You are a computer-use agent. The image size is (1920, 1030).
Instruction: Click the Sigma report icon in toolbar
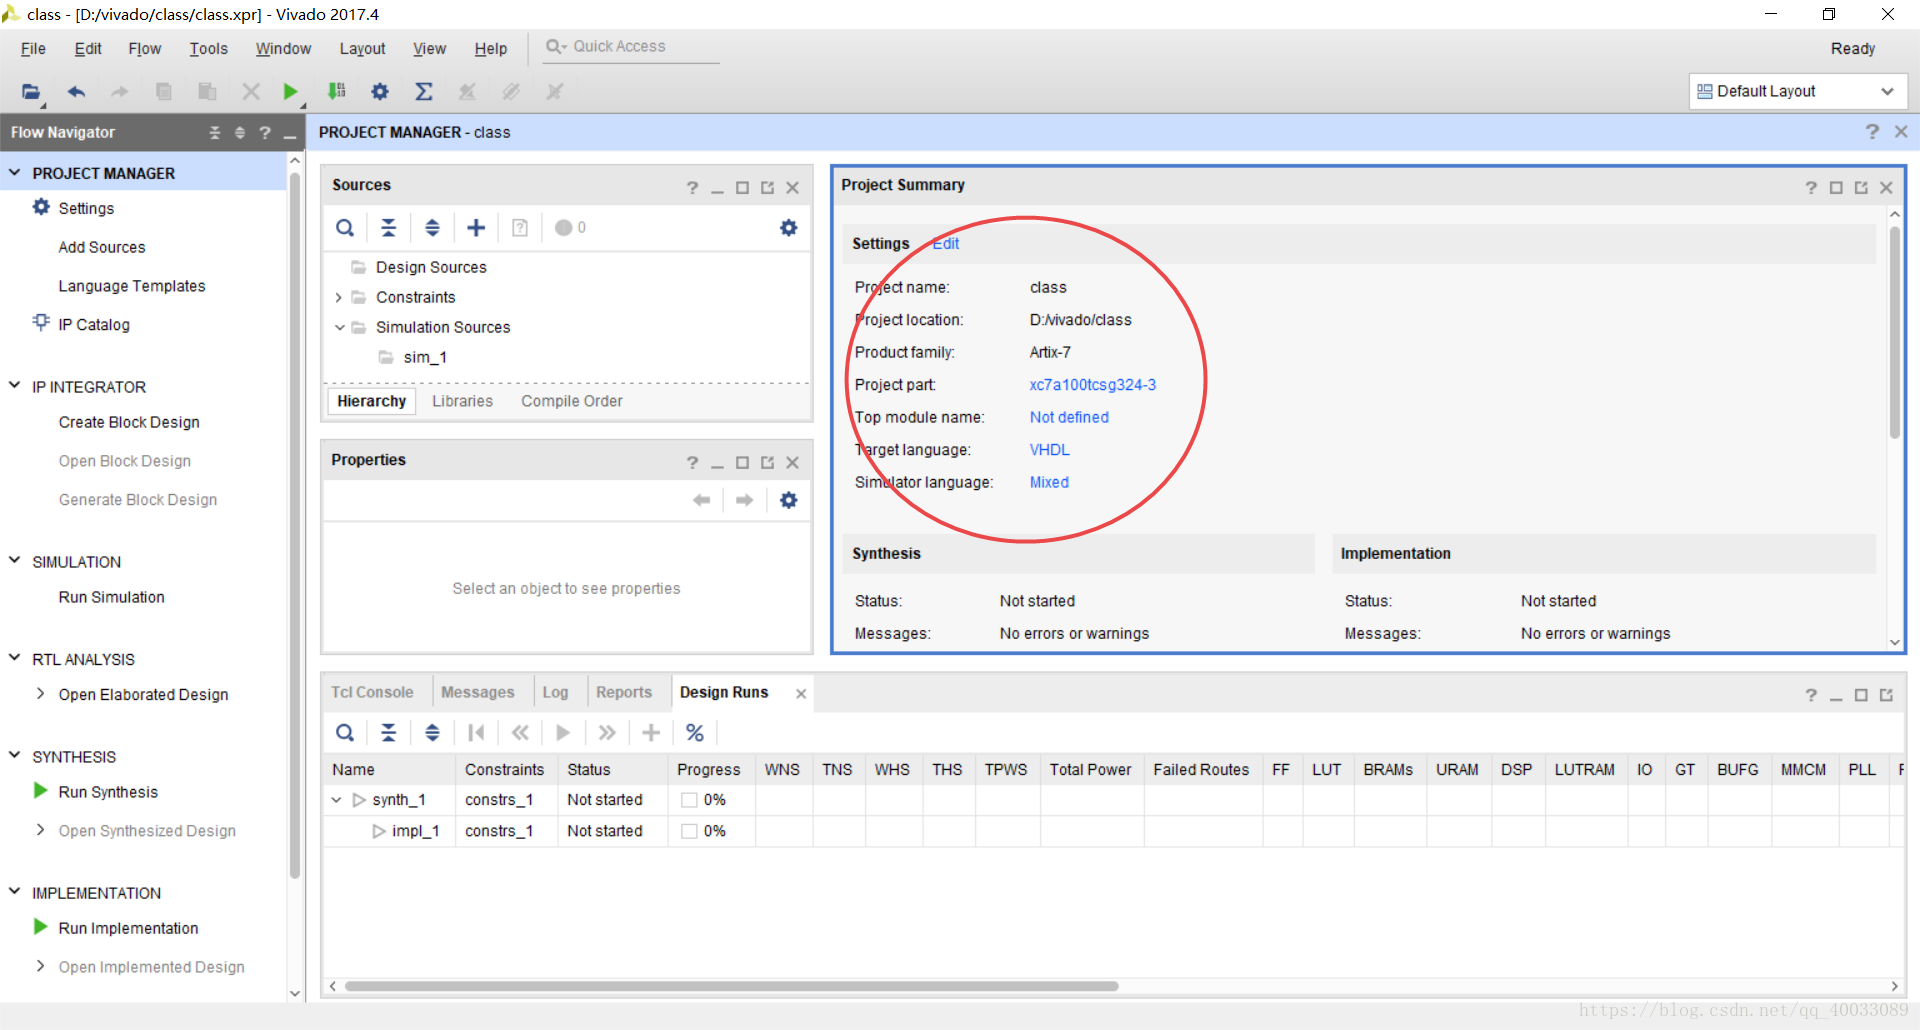(424, 92)
